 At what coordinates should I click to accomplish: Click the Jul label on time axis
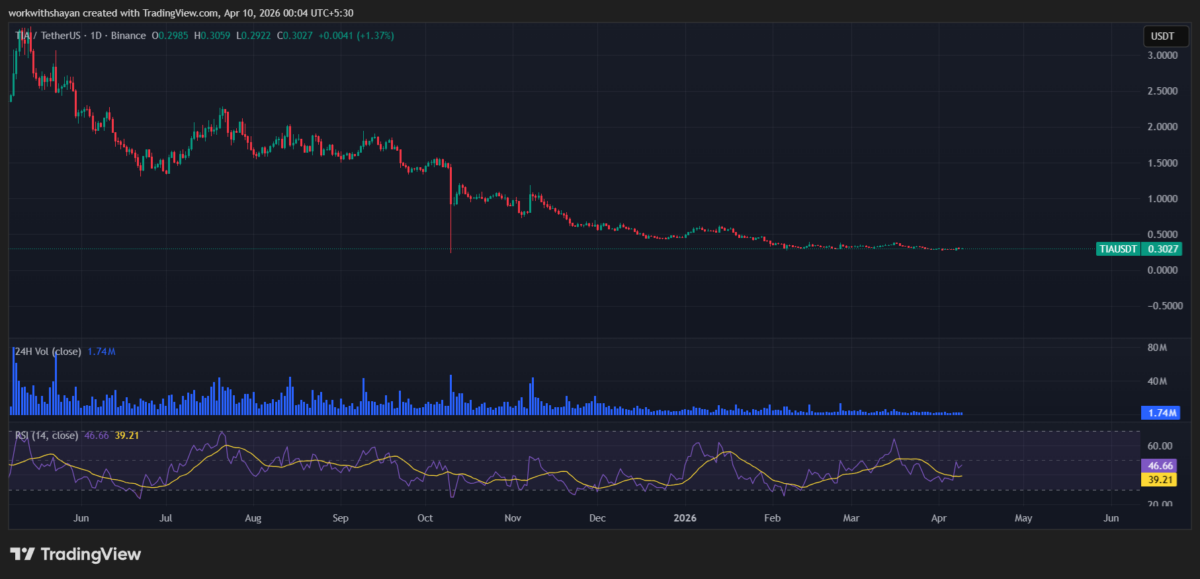(x=166, y=519)
